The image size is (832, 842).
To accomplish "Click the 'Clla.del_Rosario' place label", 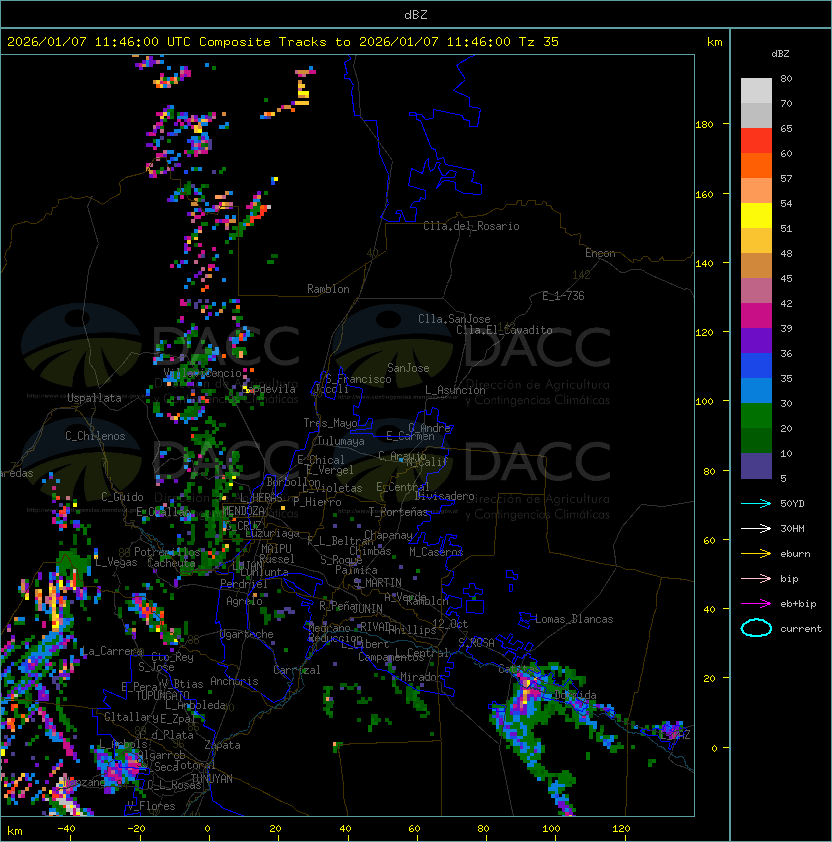I will click(471, 226).
